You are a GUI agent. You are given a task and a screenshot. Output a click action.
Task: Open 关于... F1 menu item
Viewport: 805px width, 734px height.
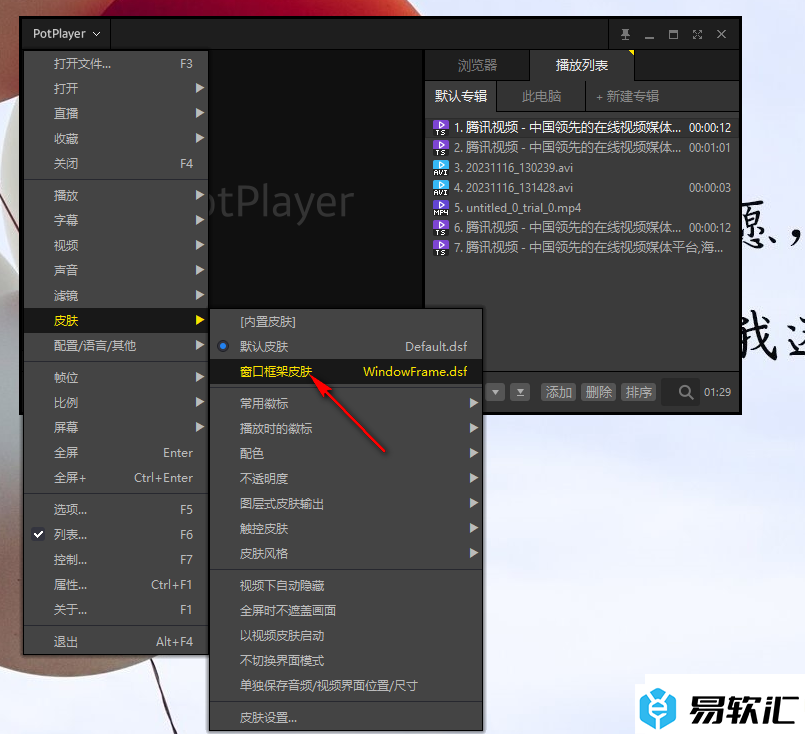point(116,610)
